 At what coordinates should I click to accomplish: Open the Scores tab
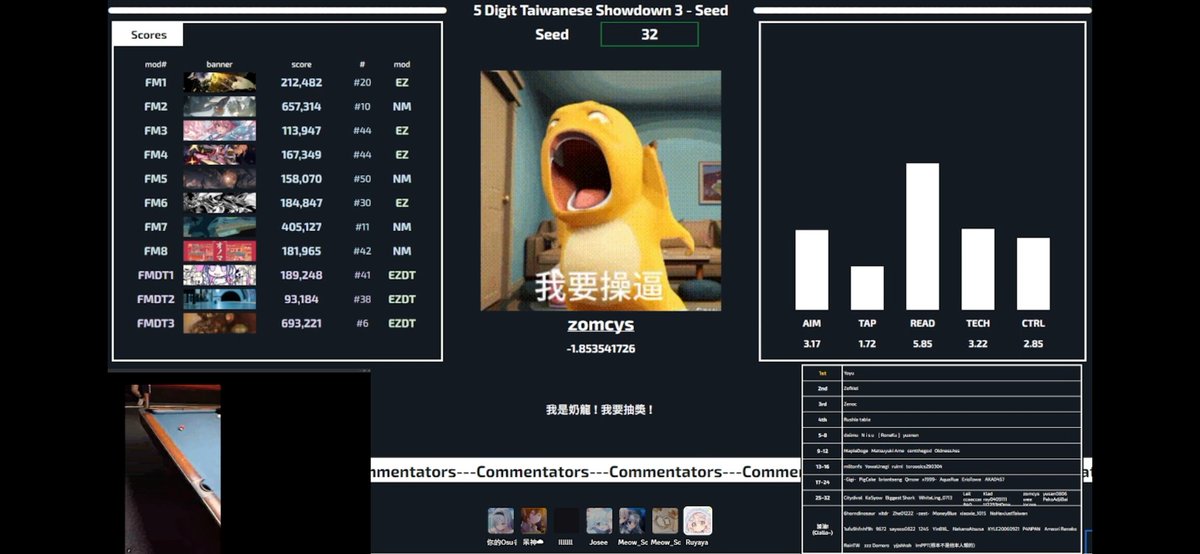[x=149, y=35]
